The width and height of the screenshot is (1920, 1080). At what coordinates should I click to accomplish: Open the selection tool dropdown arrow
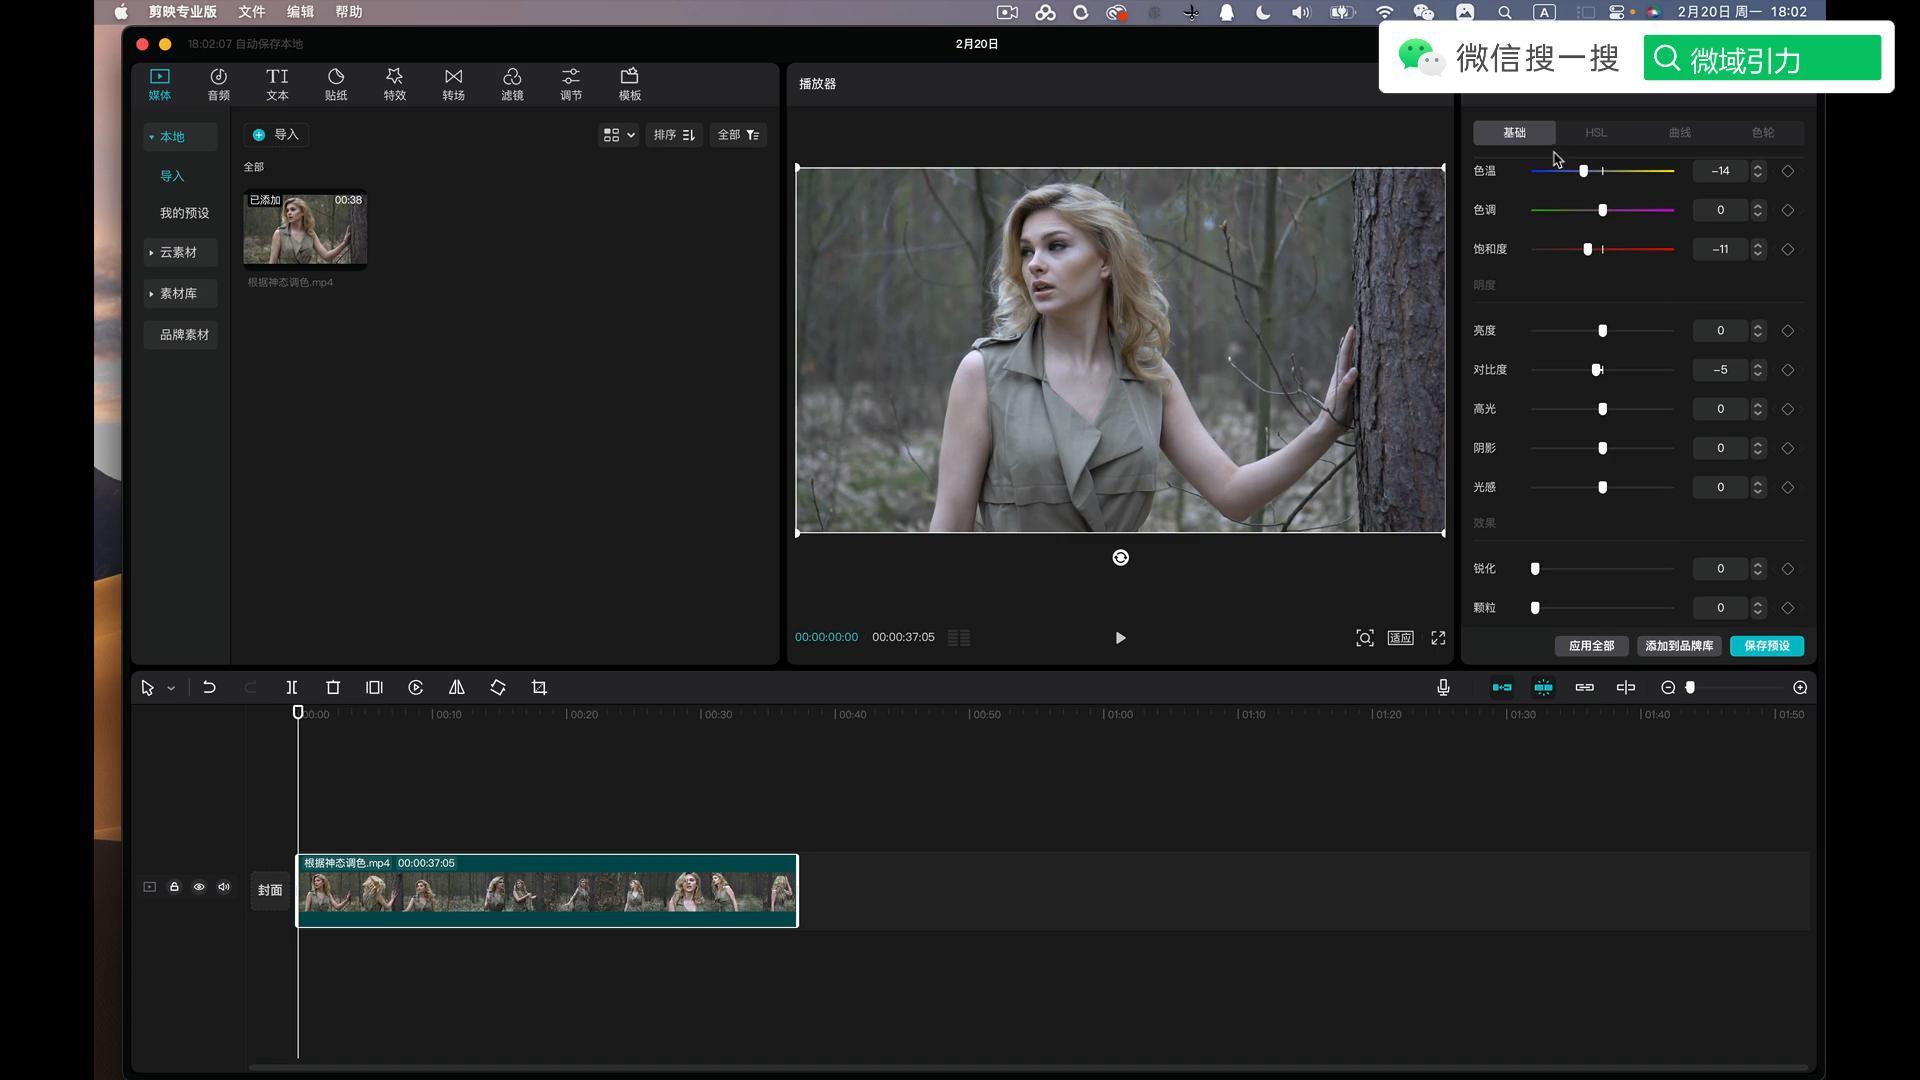click(x=171, y=688)
